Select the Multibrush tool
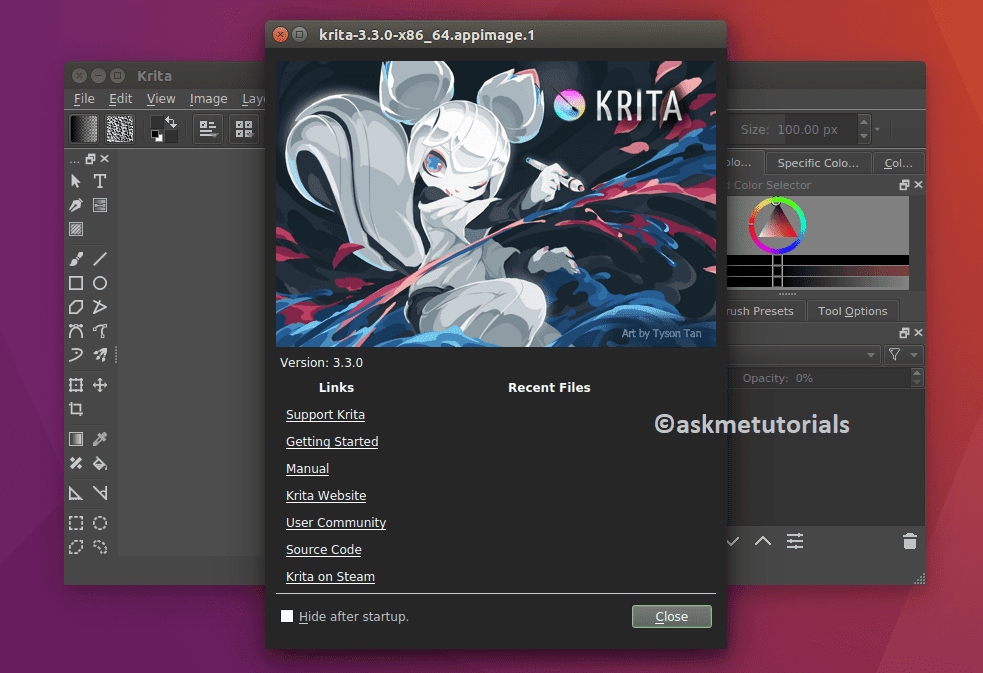The width and height of the screenshot is (983, 673). (x=100, y=355)
